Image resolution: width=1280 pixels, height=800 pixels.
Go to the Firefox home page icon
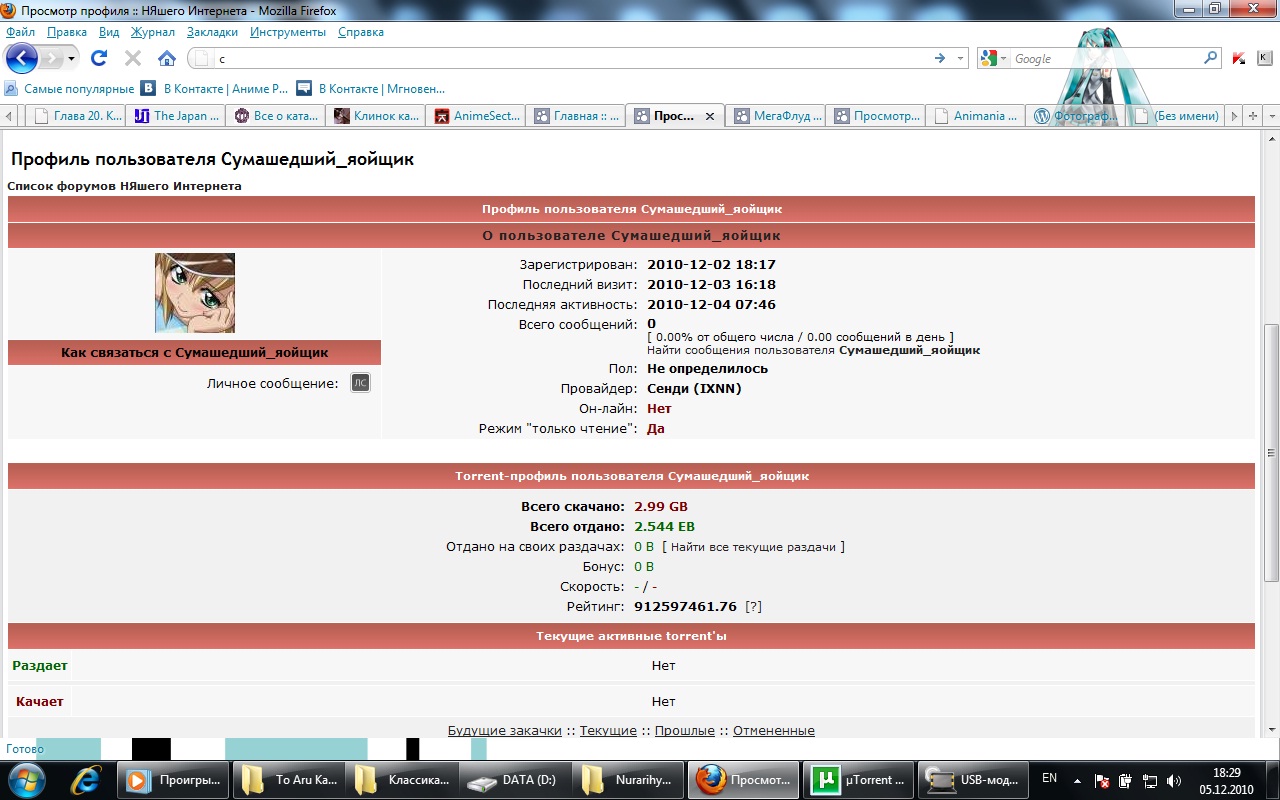pyautogui.click(x=167, y=58)
